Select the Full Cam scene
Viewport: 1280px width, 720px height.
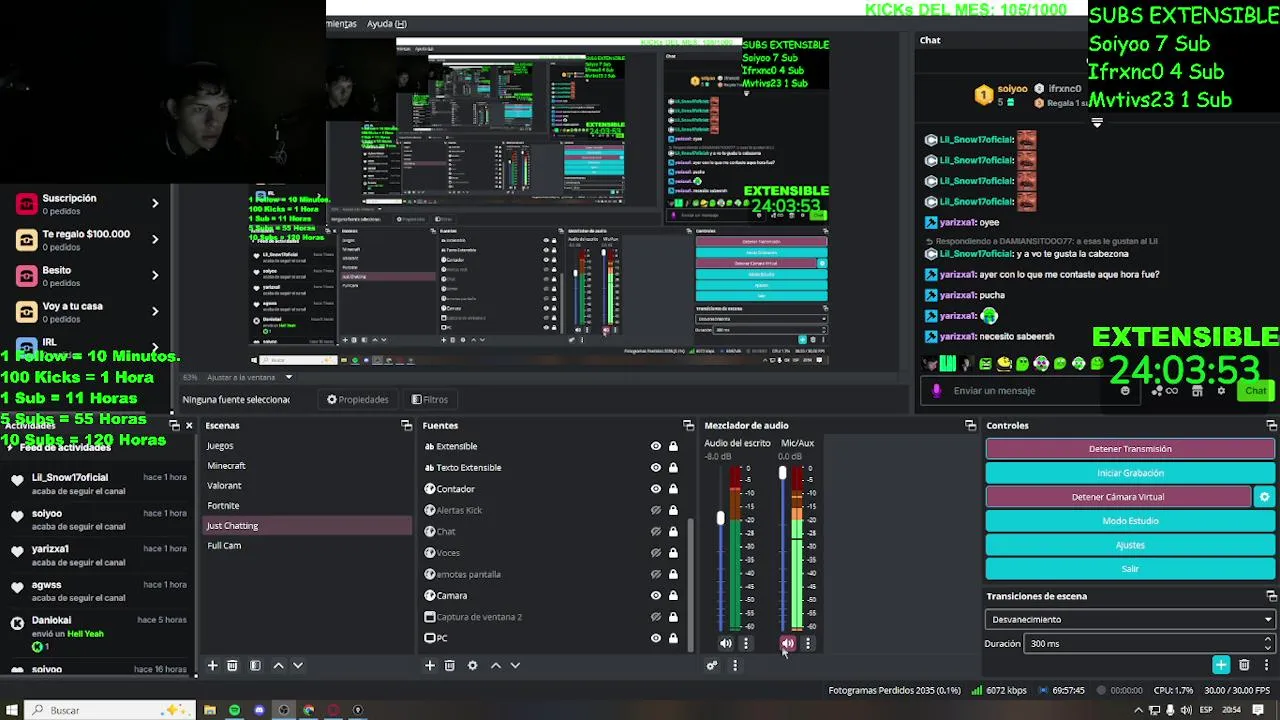[306, 546]
